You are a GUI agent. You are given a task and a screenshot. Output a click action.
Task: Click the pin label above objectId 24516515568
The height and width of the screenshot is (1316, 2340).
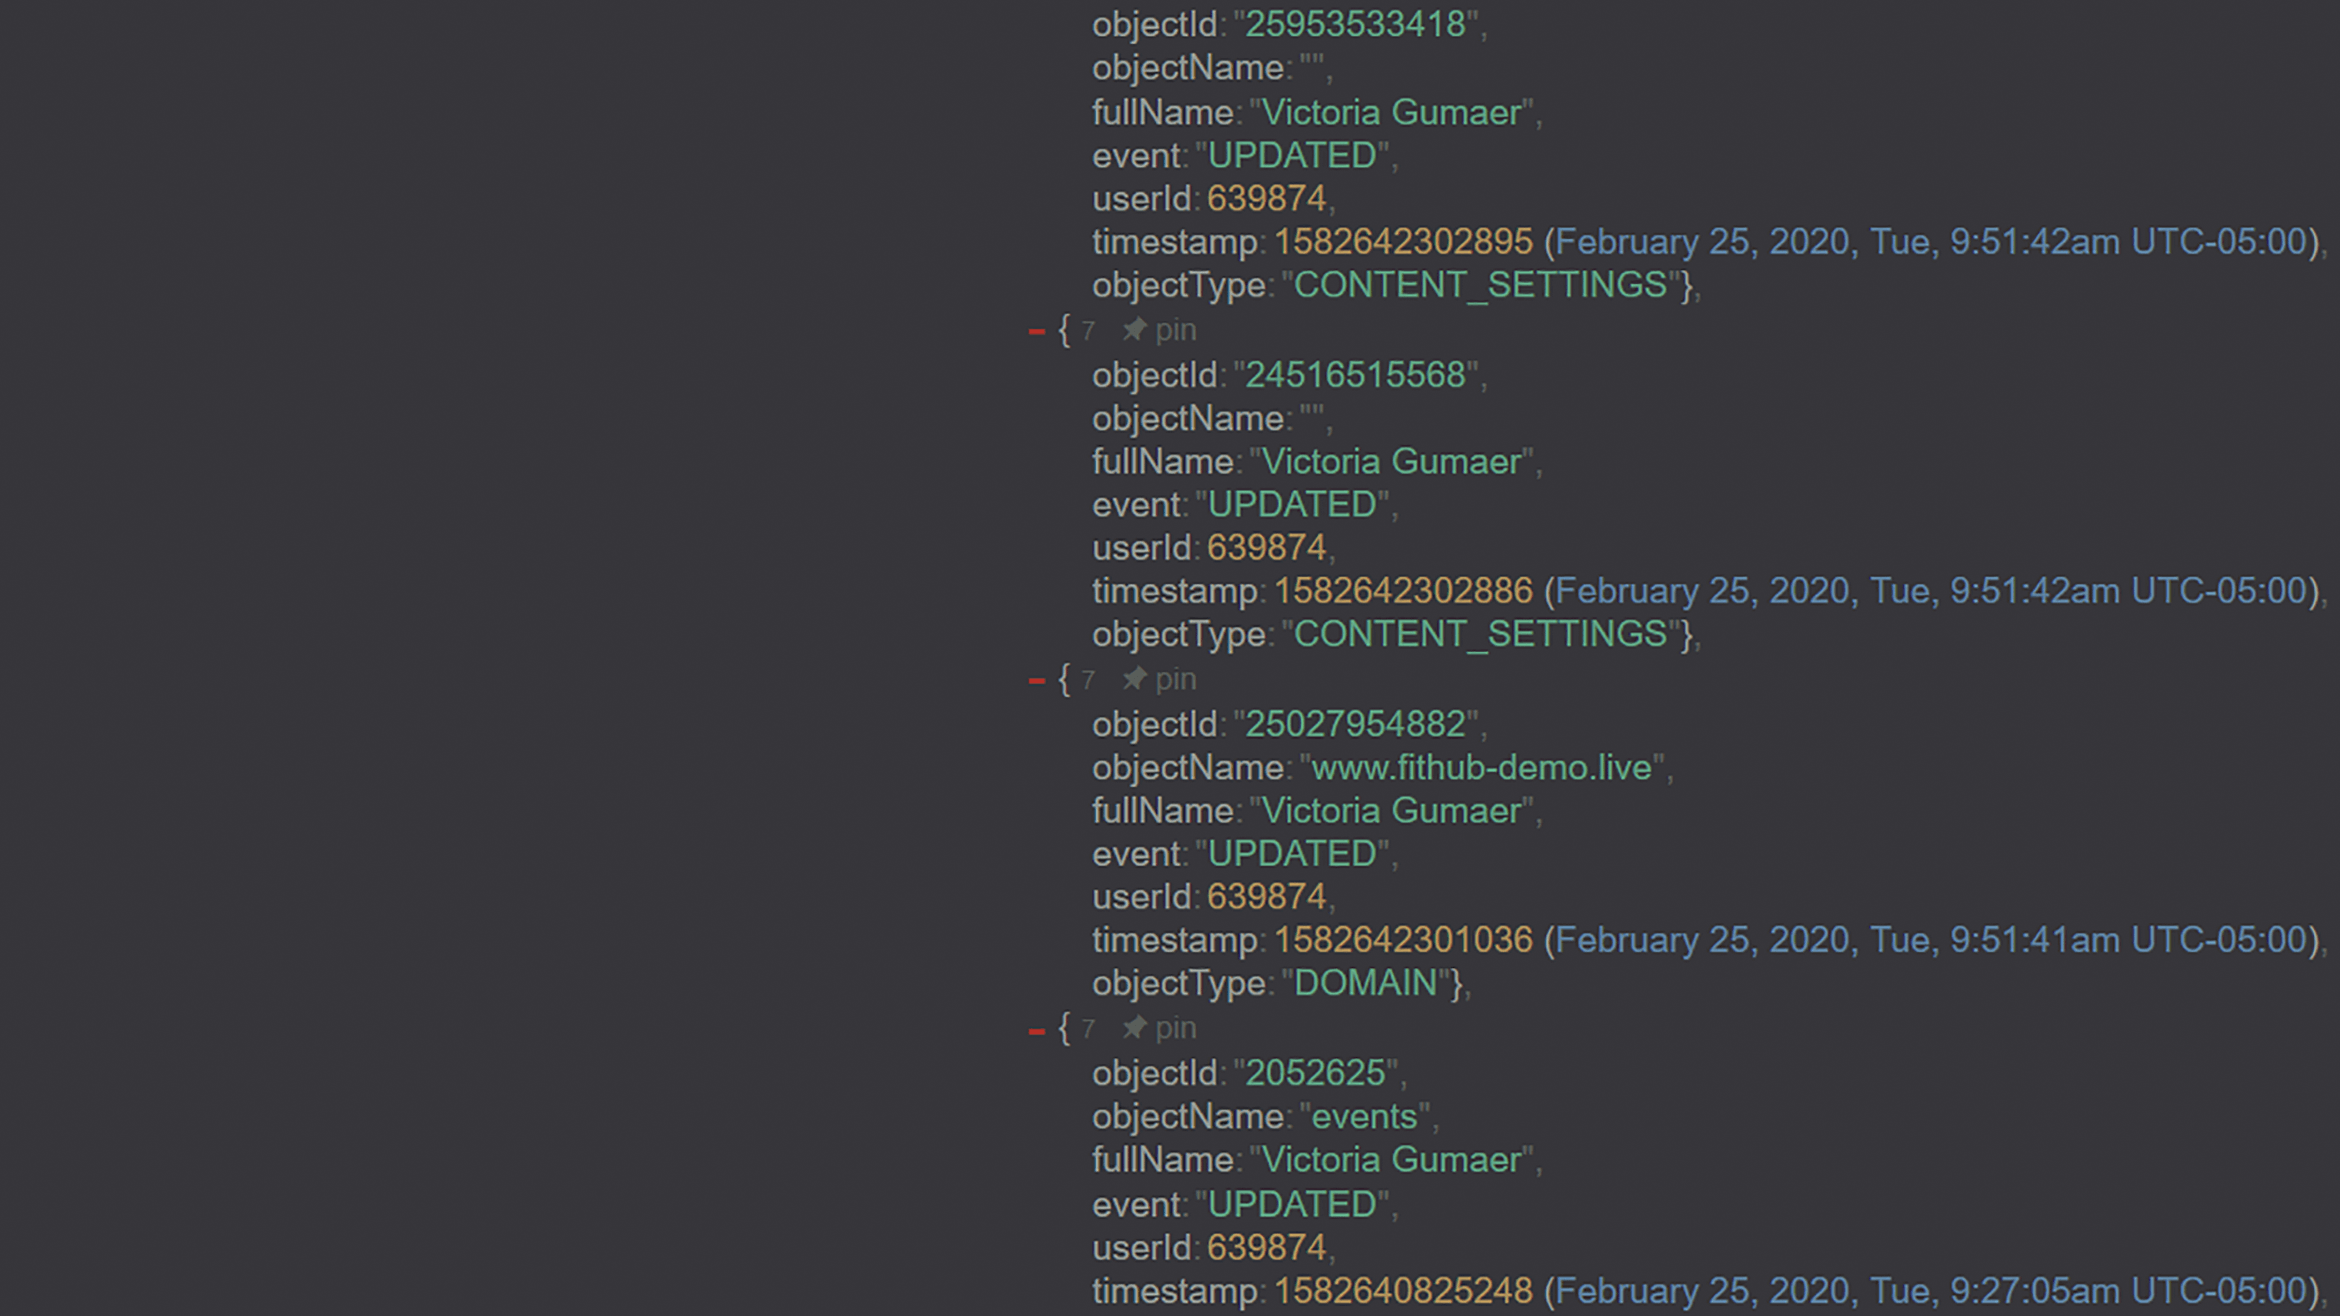tap(1175, 330)
